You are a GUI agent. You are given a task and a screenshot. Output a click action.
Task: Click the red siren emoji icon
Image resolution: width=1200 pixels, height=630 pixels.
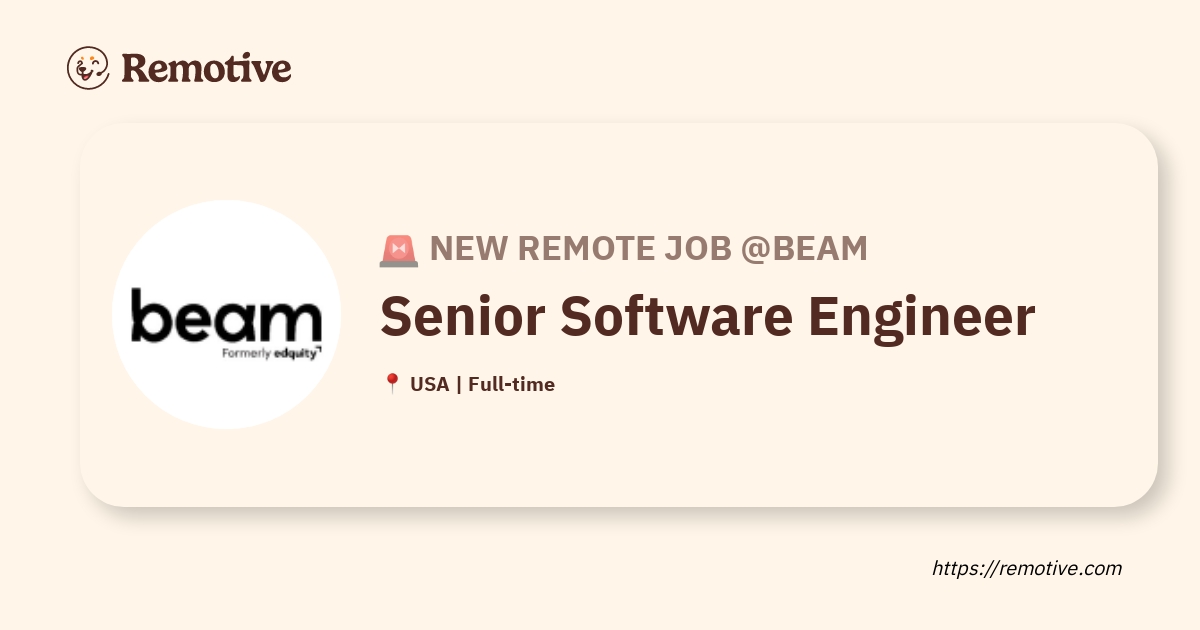399,250
